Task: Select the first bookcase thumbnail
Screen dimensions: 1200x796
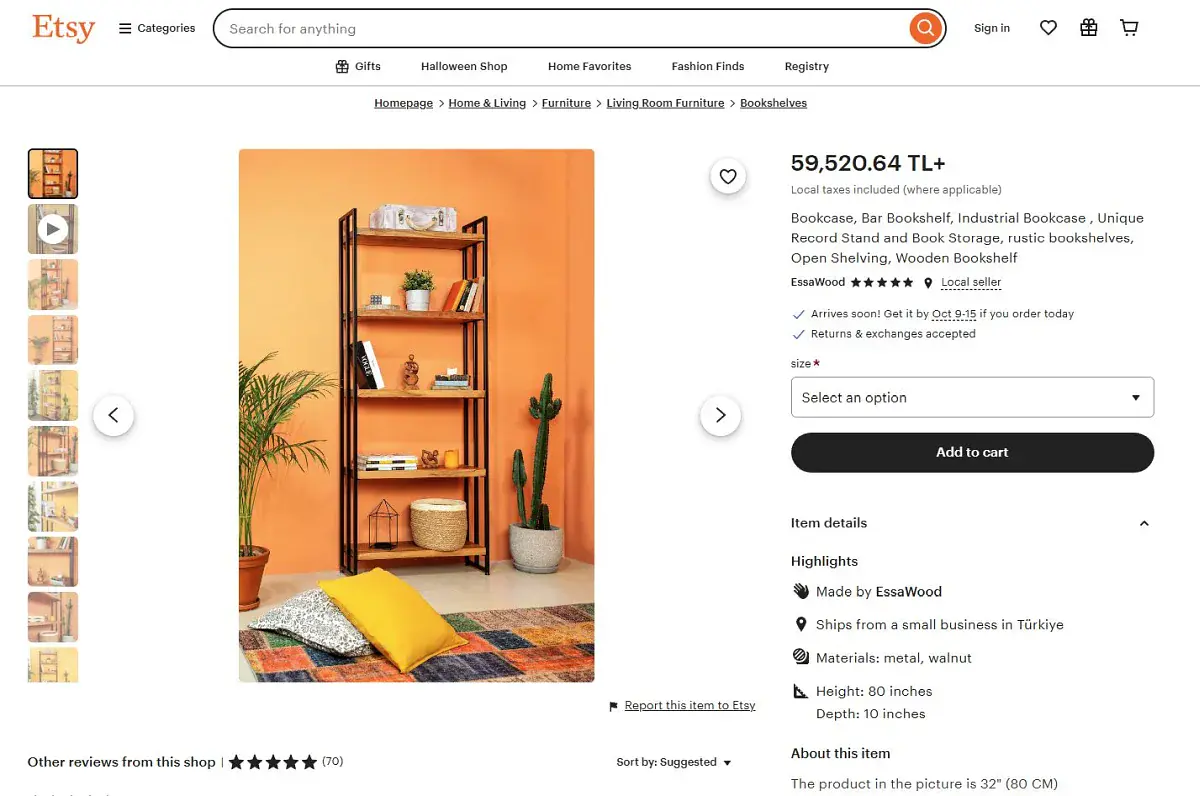Action: click(53, 174)
